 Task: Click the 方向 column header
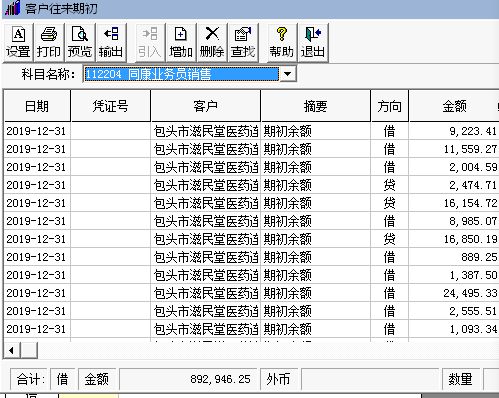389,106
